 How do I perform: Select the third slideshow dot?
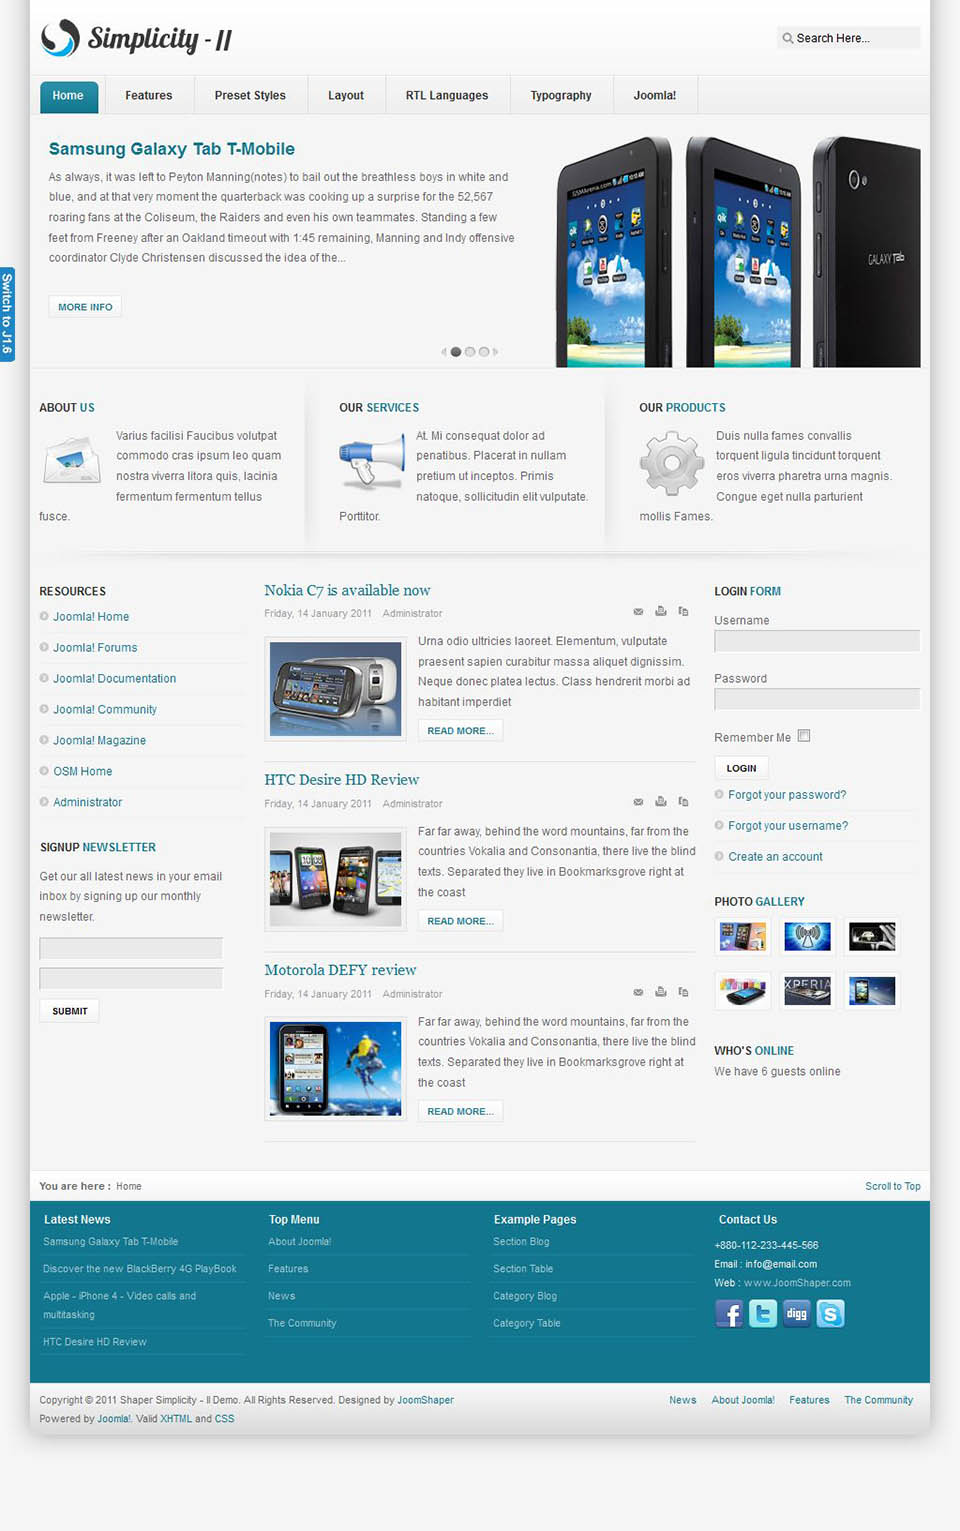[484, 352]
